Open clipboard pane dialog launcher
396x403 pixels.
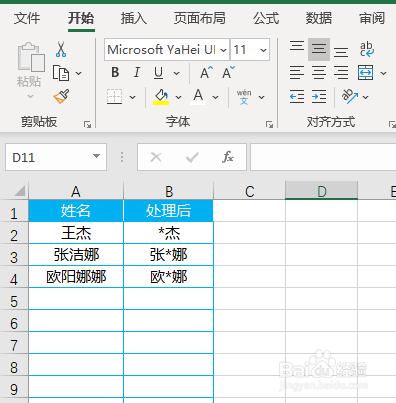click(88, 125)
